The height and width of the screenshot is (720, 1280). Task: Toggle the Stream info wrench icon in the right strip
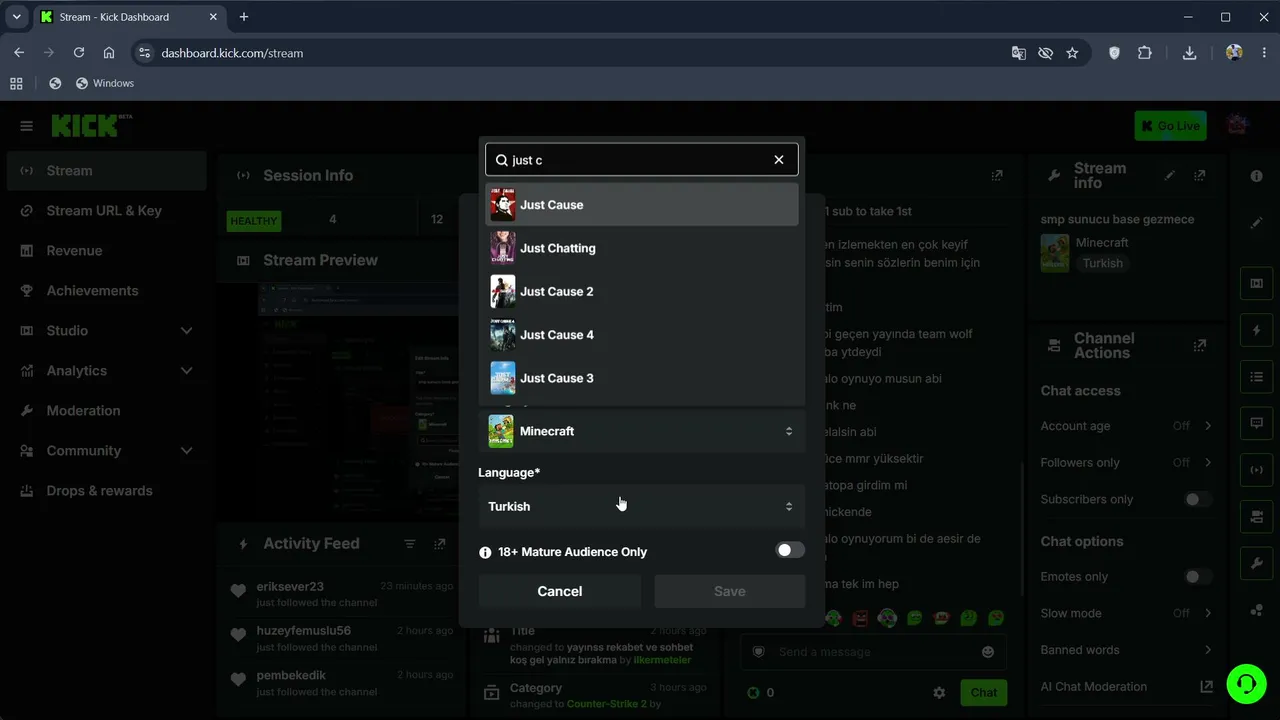point(1257,564)
